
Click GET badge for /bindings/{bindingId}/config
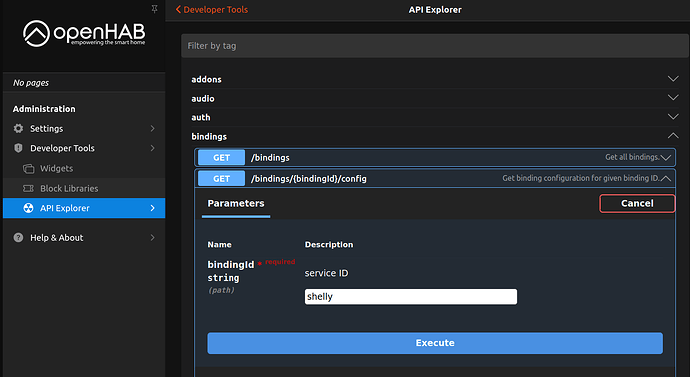(x=221, y=179)
